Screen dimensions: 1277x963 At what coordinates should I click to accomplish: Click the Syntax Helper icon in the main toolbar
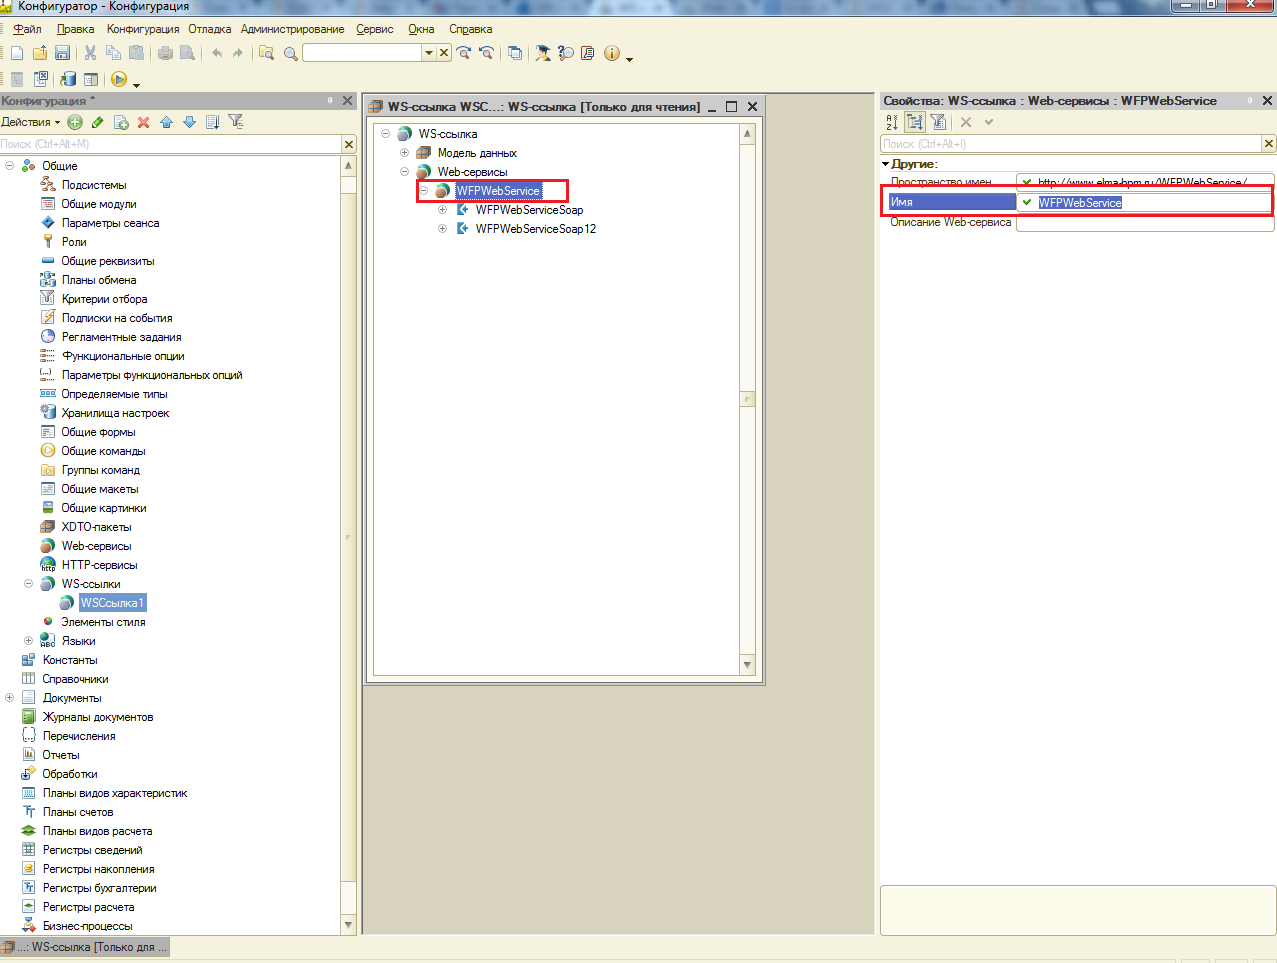[588, 53]
